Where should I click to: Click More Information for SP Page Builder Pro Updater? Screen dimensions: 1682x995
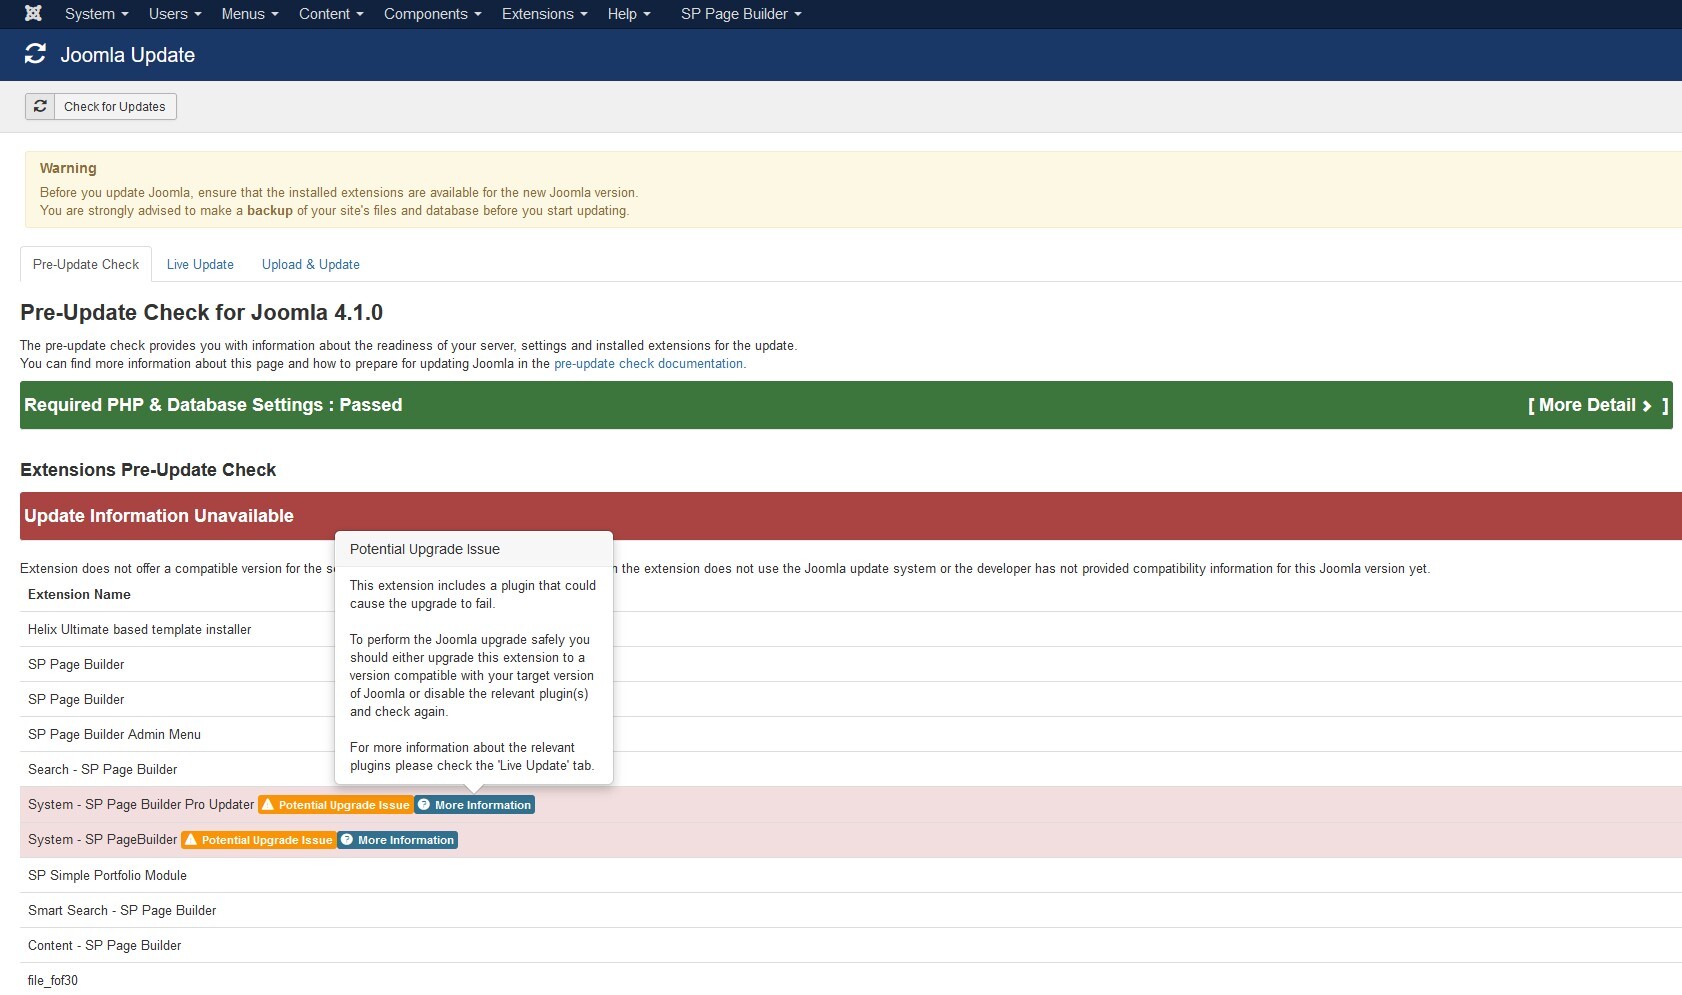pos(475,805)
